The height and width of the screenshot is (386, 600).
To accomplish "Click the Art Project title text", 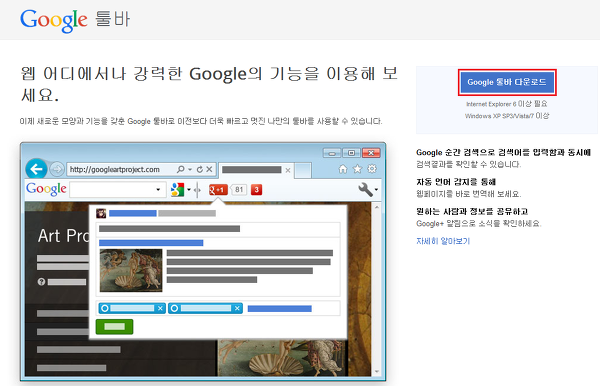I will 64,236.
